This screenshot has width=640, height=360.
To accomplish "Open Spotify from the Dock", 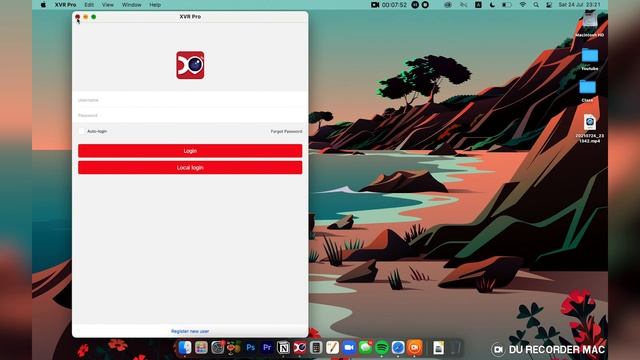I will pos(382,347).
